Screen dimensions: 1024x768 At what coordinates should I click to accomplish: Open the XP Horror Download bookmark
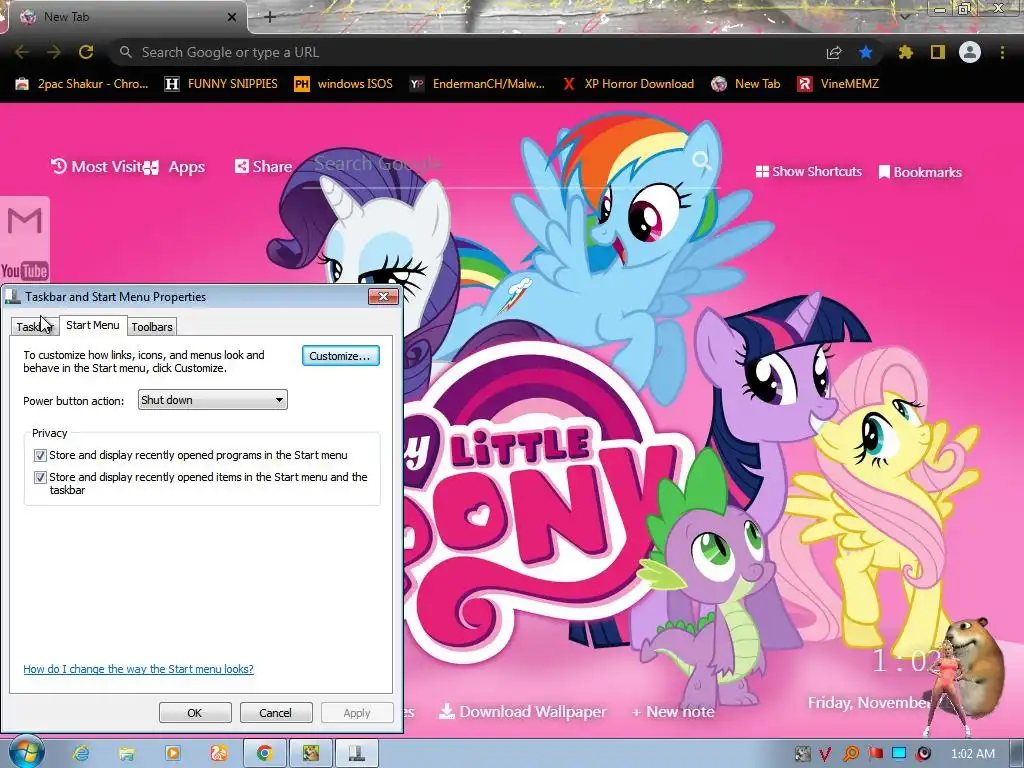click(628, 84)
